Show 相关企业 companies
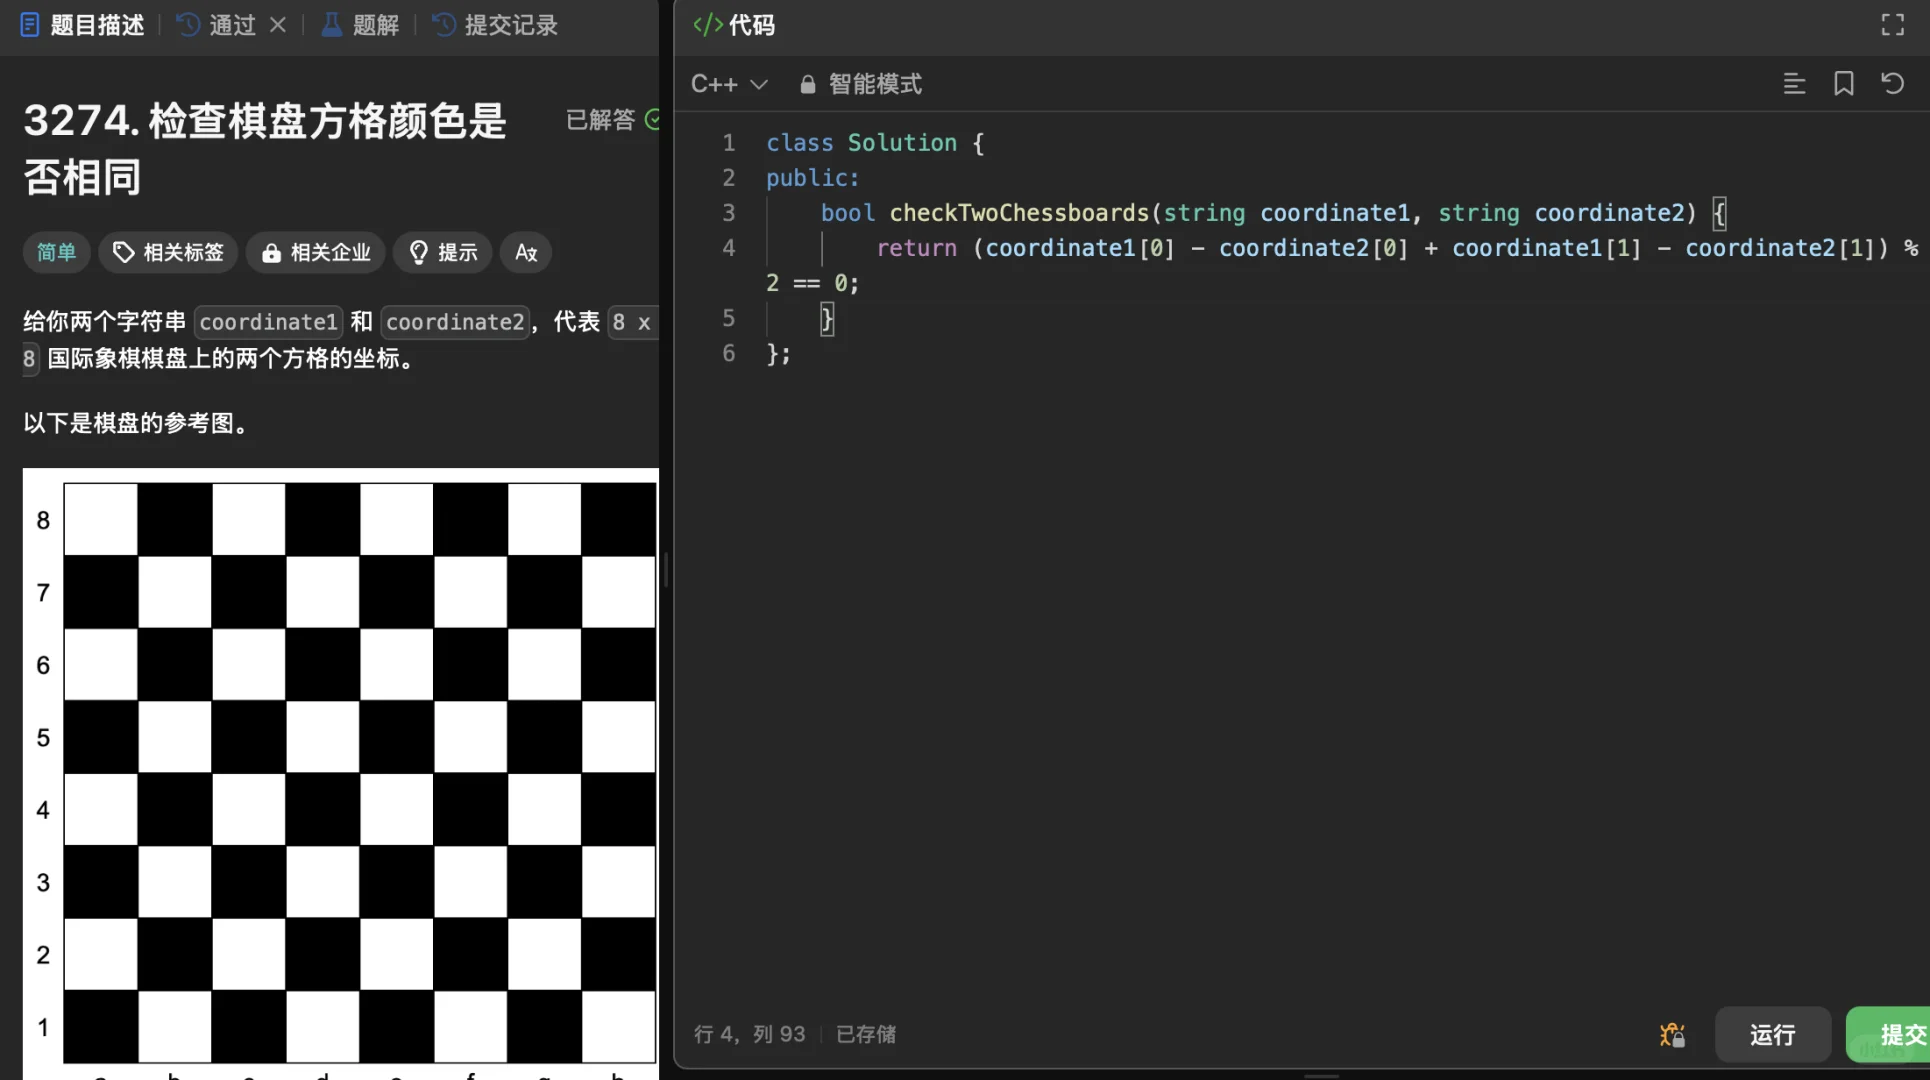This screenshot has width=1930, height=1080. pos(316,252)
